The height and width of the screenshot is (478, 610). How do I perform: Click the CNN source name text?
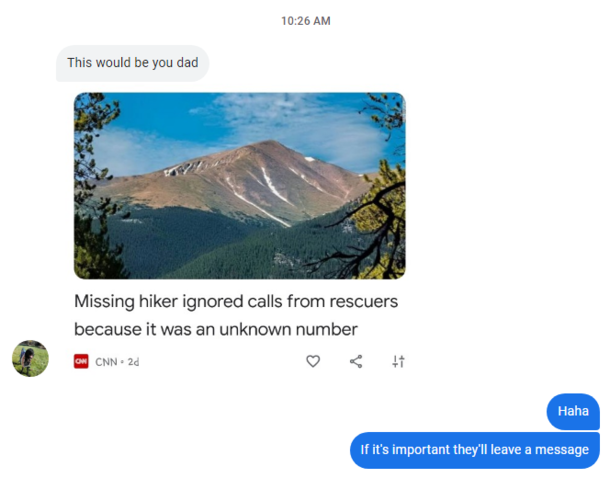[106, 362]
